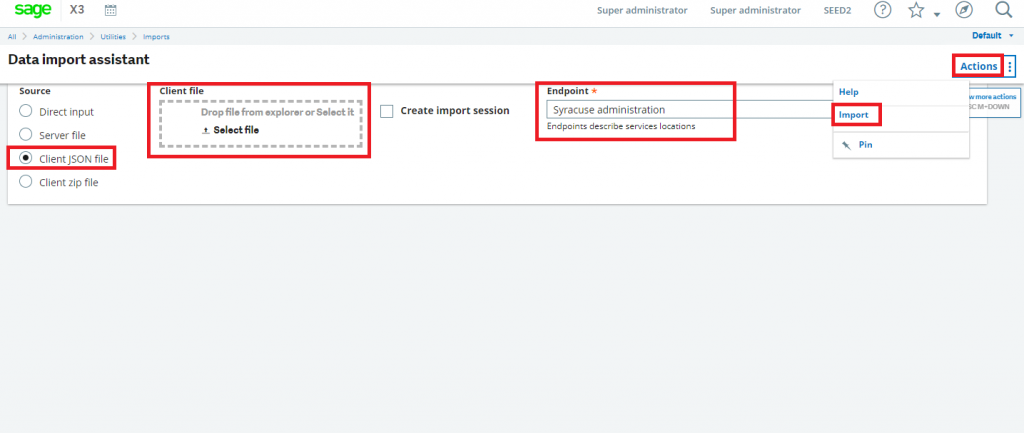Image resolution: width=1024 pixels, height=433 pixels.
Task: Expand the favorites dropdown arrow
Action: [936, 14]
